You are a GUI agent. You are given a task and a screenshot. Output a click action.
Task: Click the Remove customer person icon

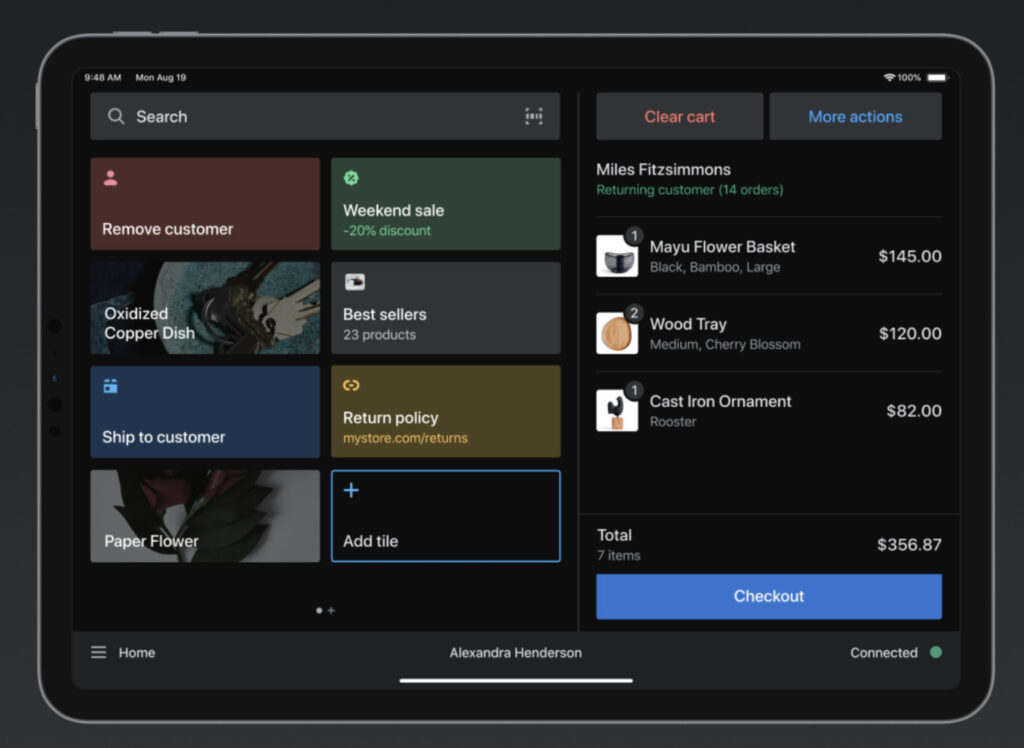[111, 178]
